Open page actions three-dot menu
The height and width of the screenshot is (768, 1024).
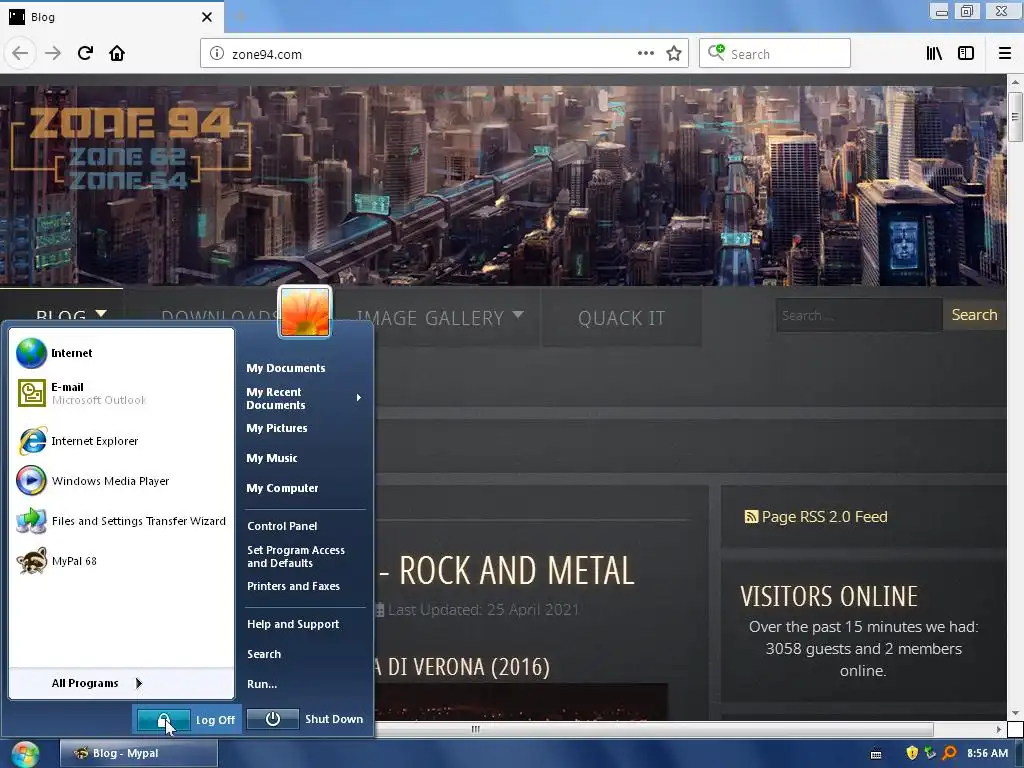tap(645, 54)
